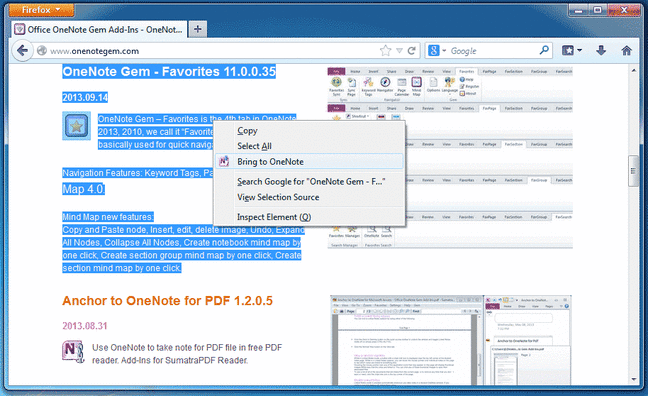
Task: Open the Firefox application menu
Action: click(41, 10)
